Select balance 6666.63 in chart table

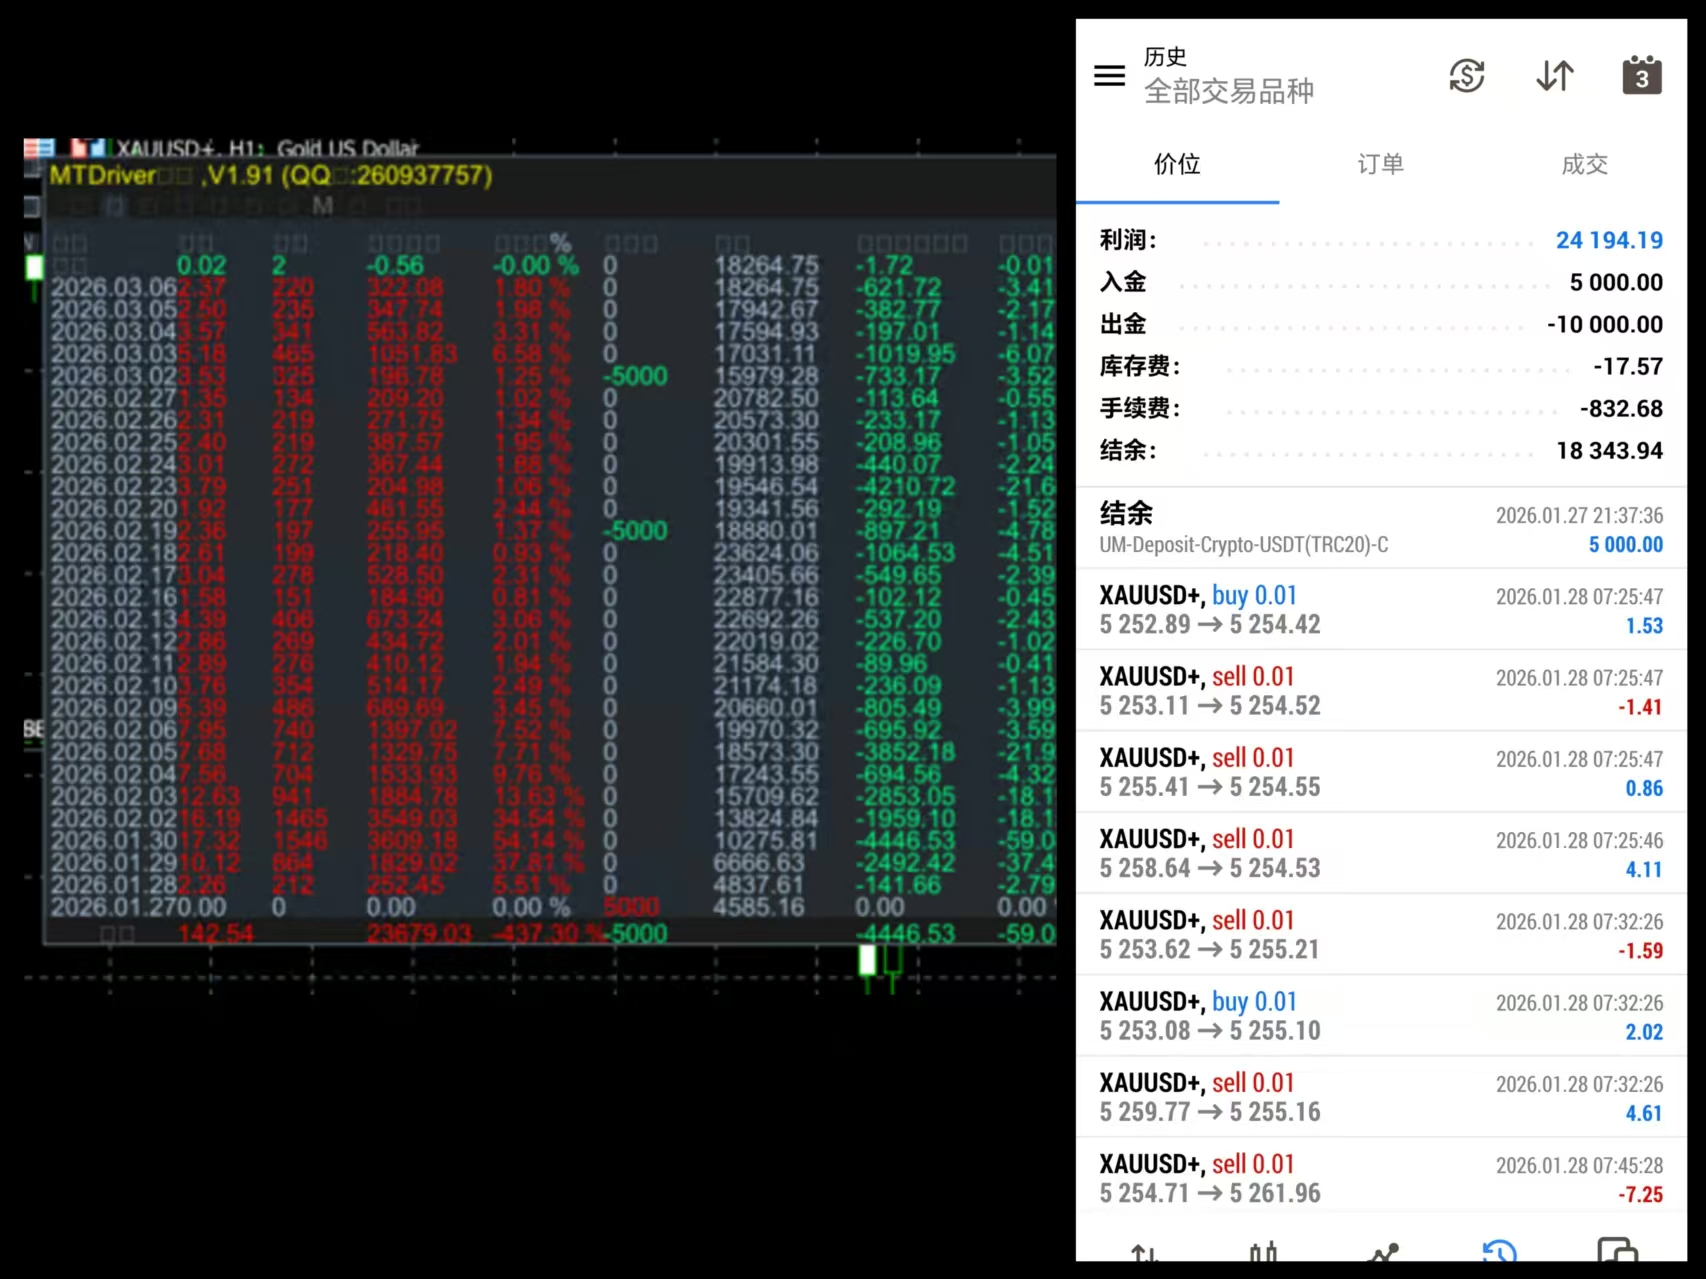tap(759, 862)
